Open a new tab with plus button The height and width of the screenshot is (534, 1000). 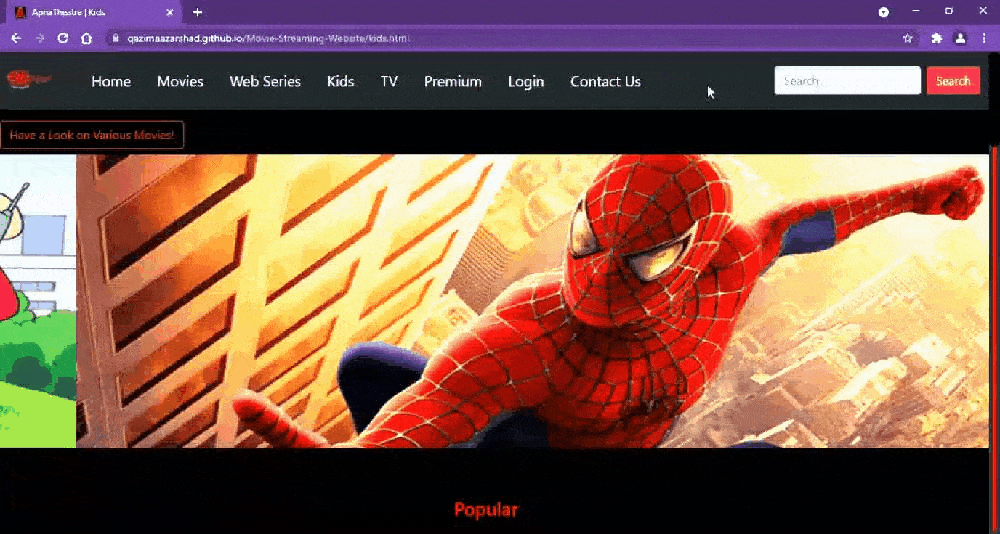(198, 12)
